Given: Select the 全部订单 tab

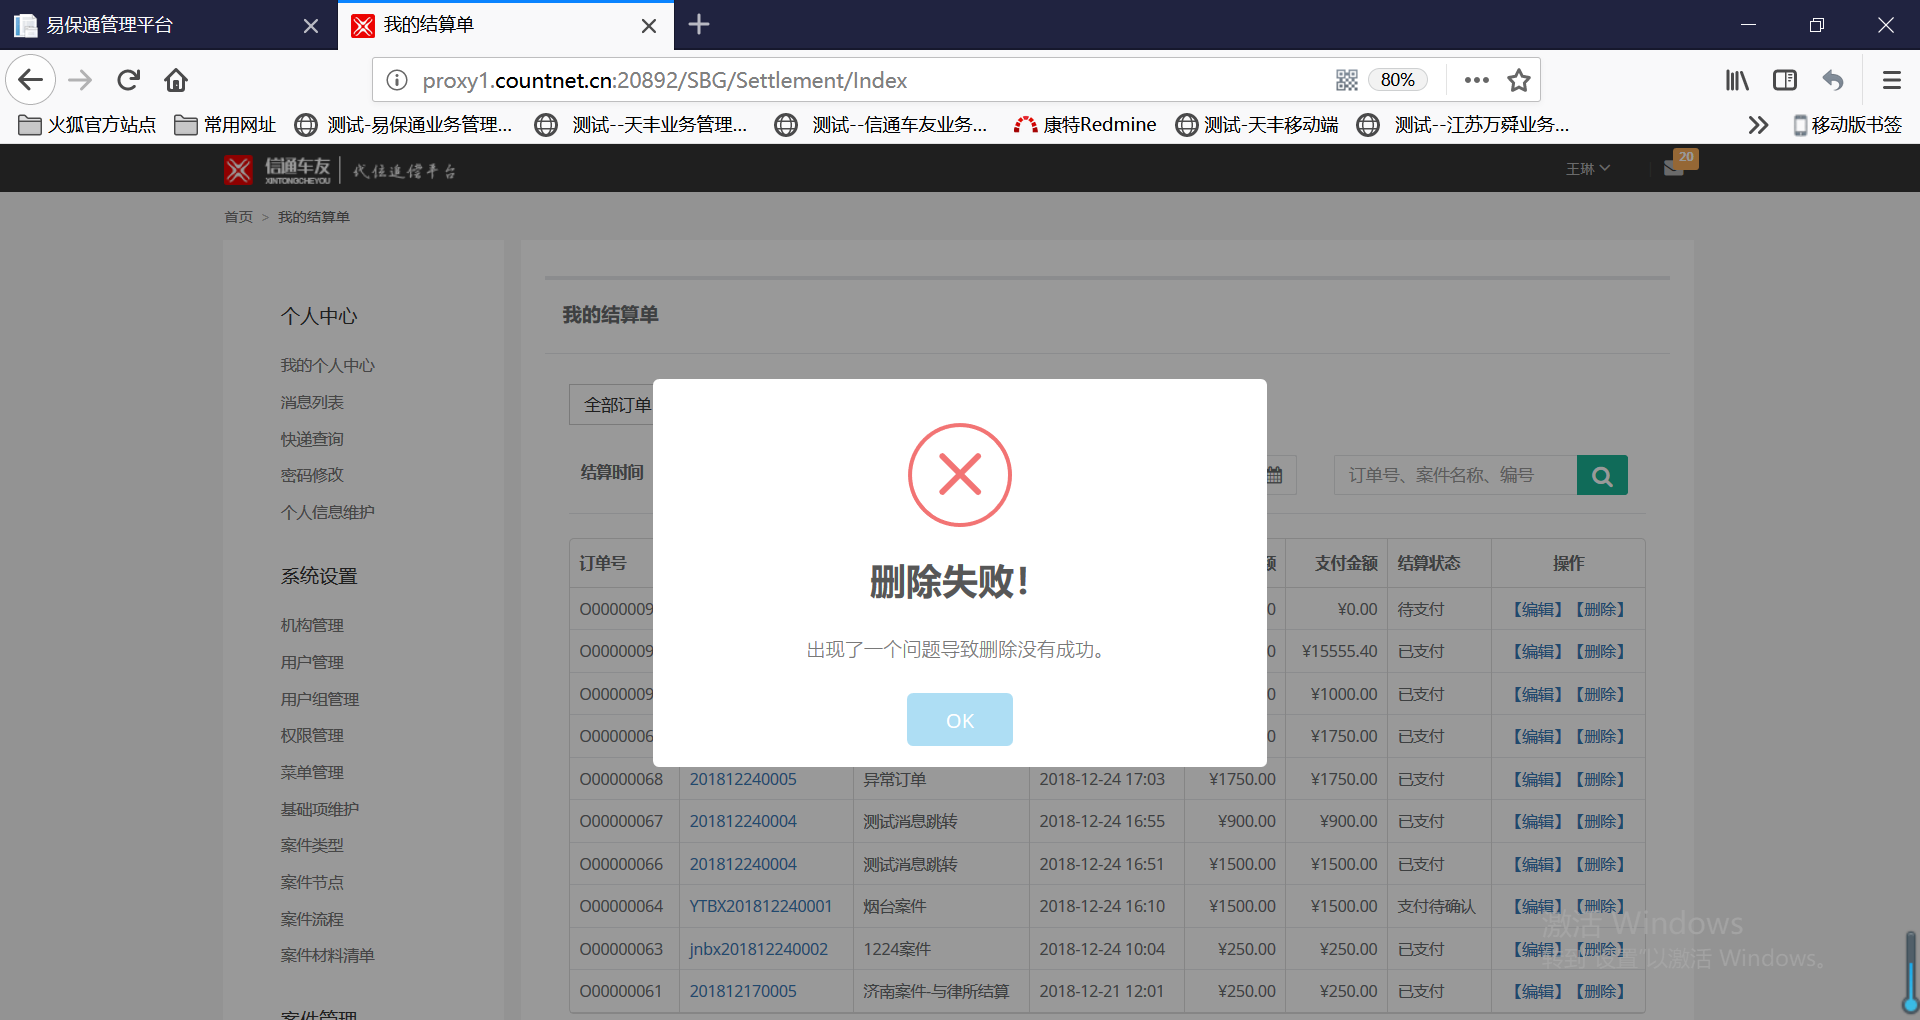Looking at the screenshot, I should tap(612, 405).
